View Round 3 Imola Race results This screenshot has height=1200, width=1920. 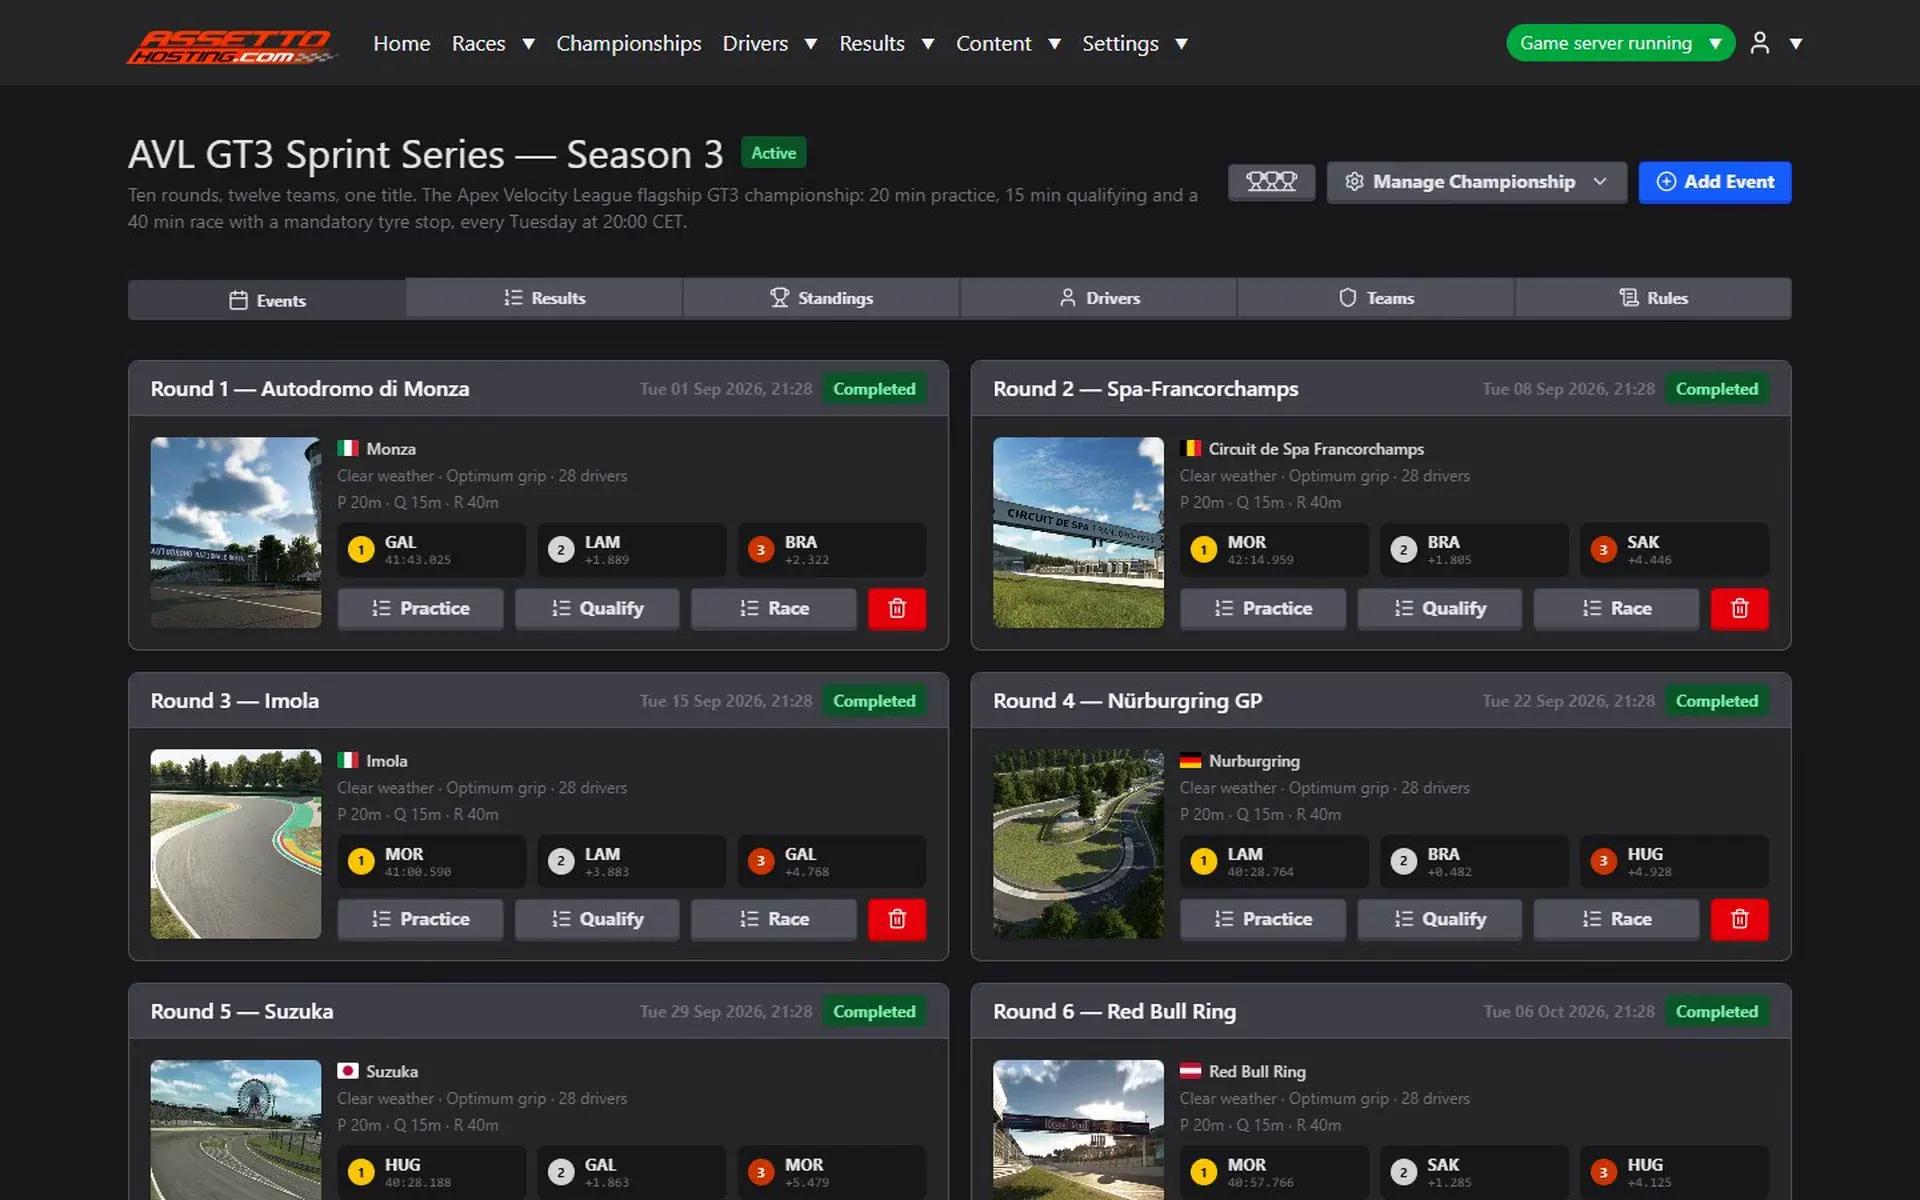[774, 919]
